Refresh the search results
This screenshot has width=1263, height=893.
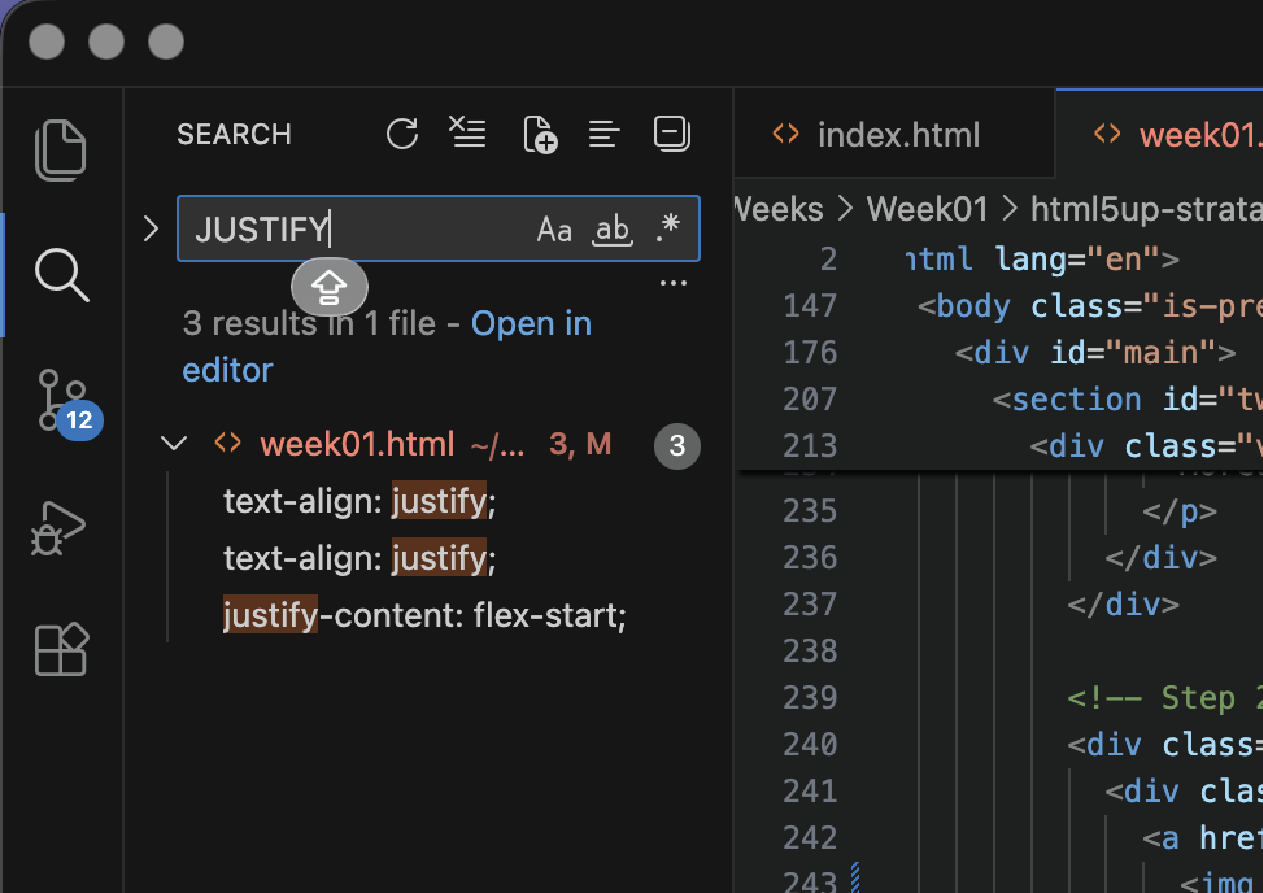click(402, 133)
